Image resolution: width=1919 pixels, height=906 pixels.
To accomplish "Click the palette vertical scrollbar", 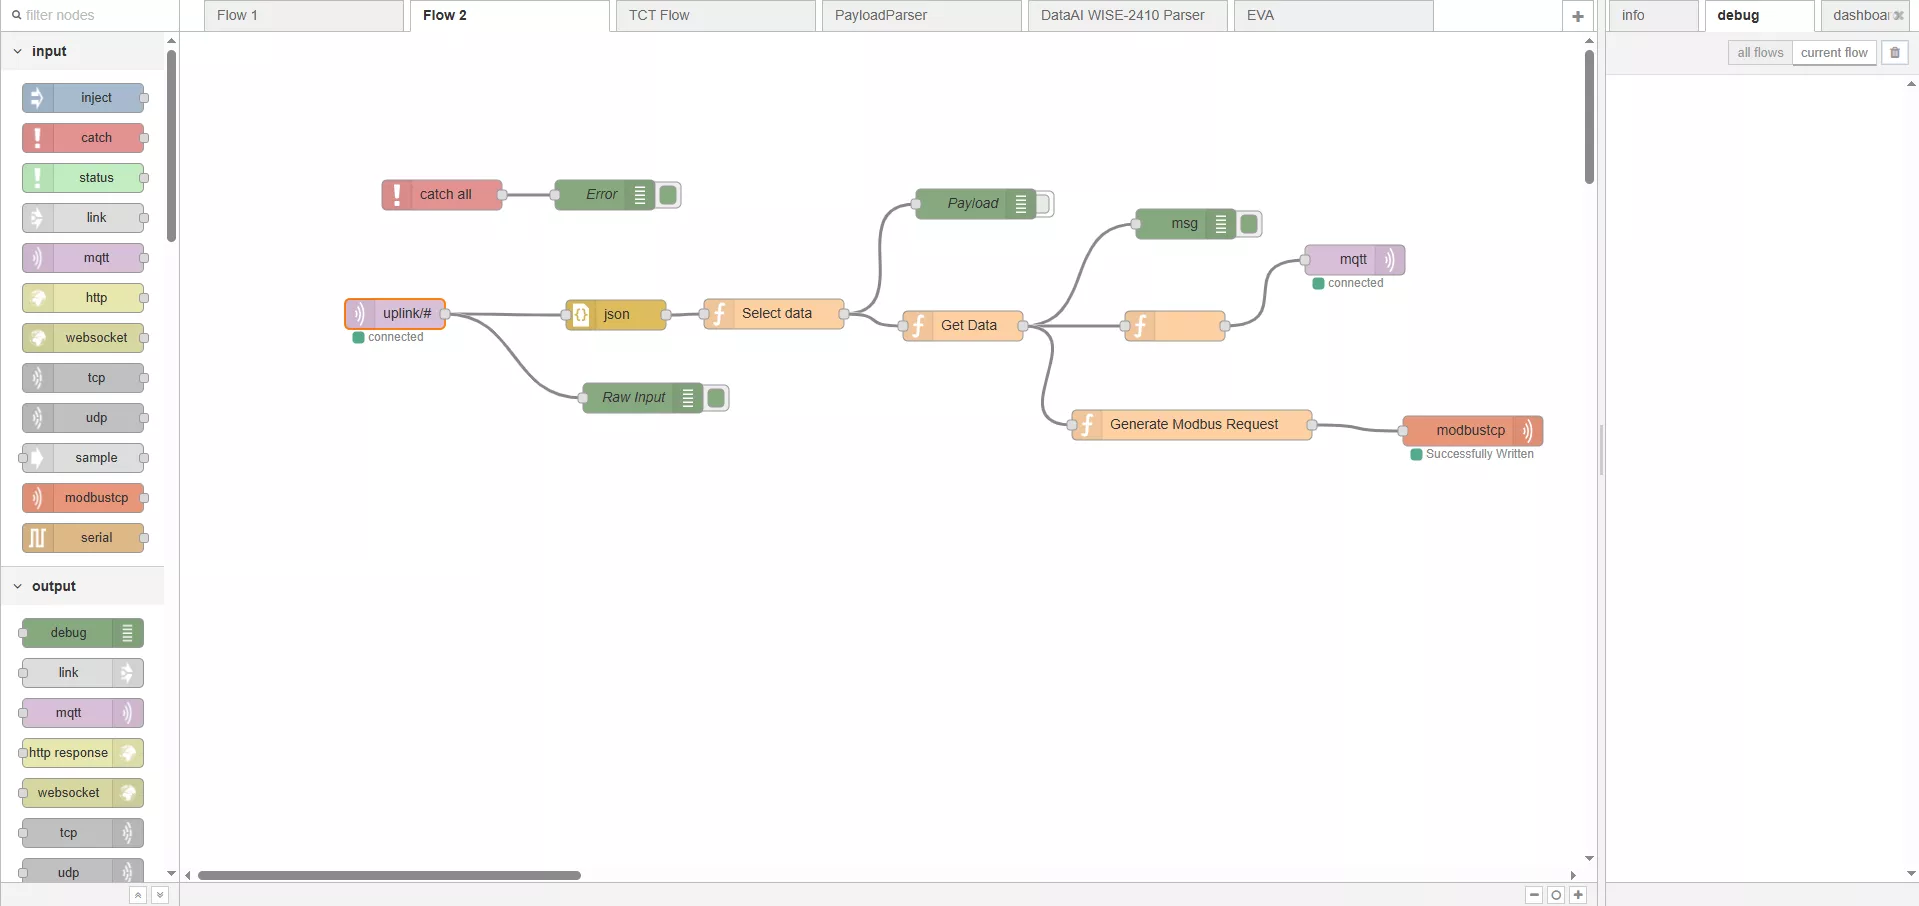I will [x=171, y=146].
